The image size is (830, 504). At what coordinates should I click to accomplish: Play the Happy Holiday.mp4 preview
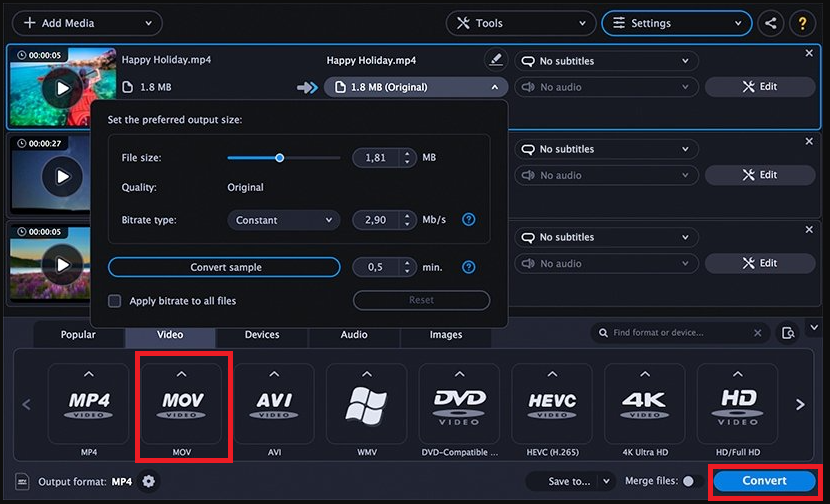pos(62,88)
